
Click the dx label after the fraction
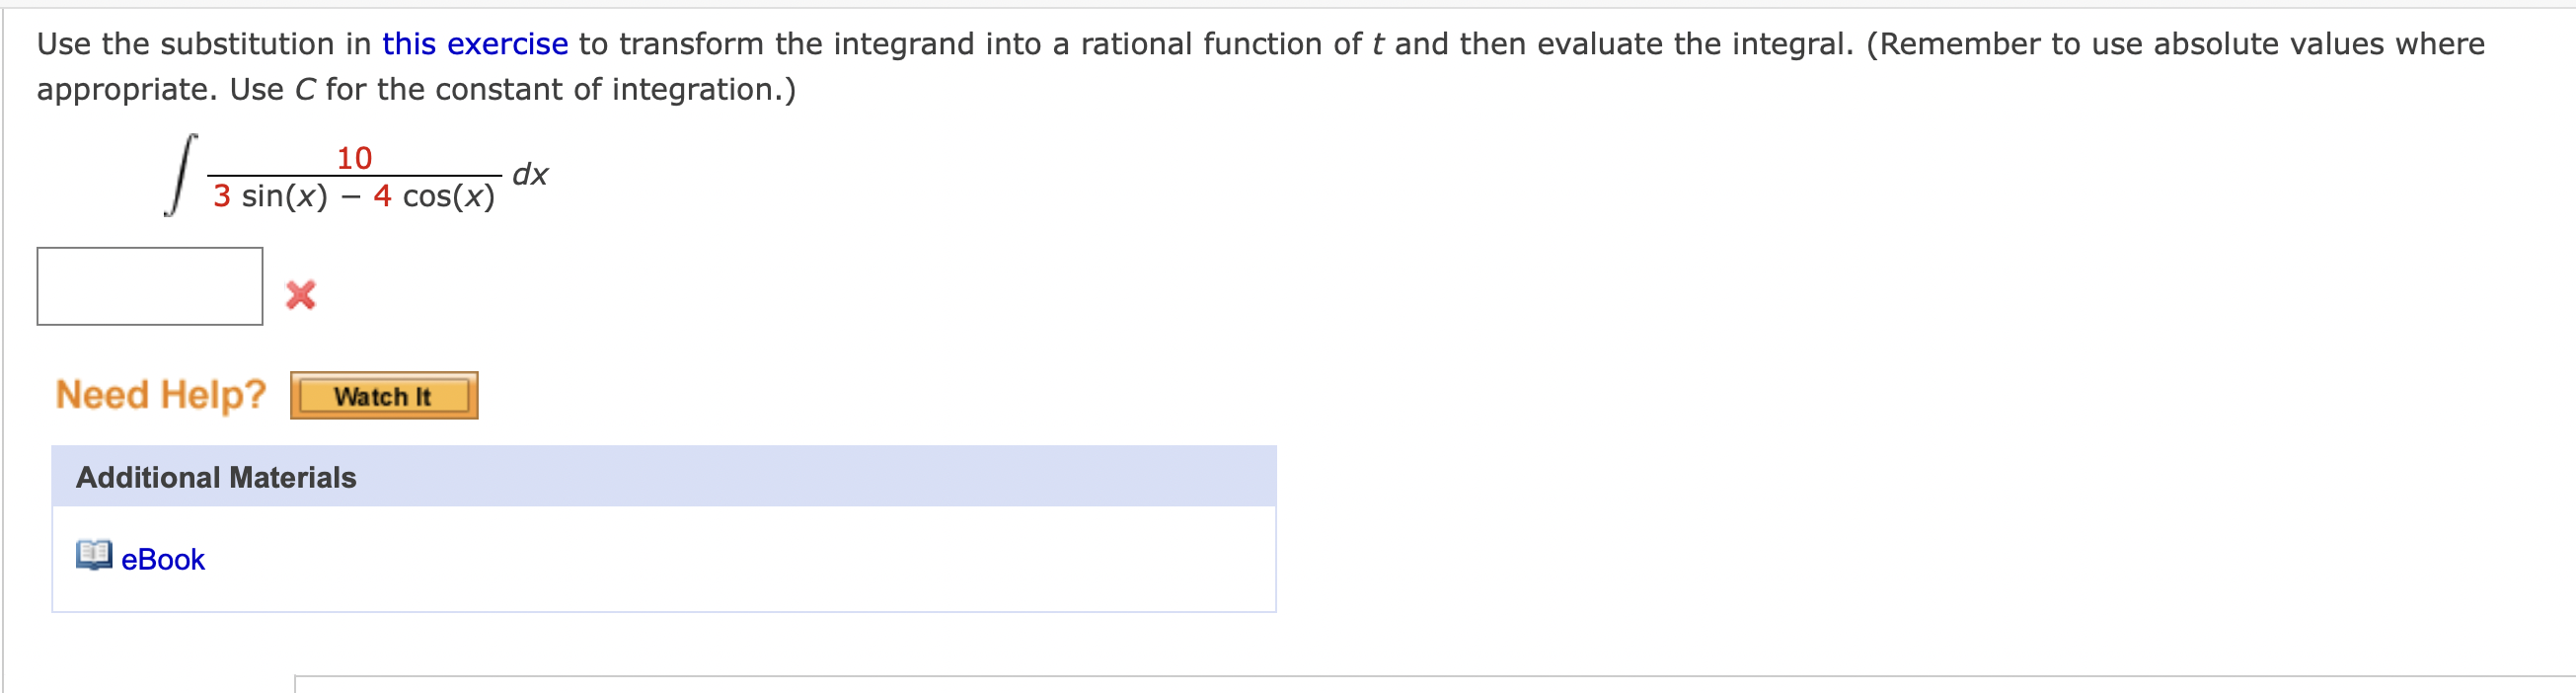click(529, 172)
